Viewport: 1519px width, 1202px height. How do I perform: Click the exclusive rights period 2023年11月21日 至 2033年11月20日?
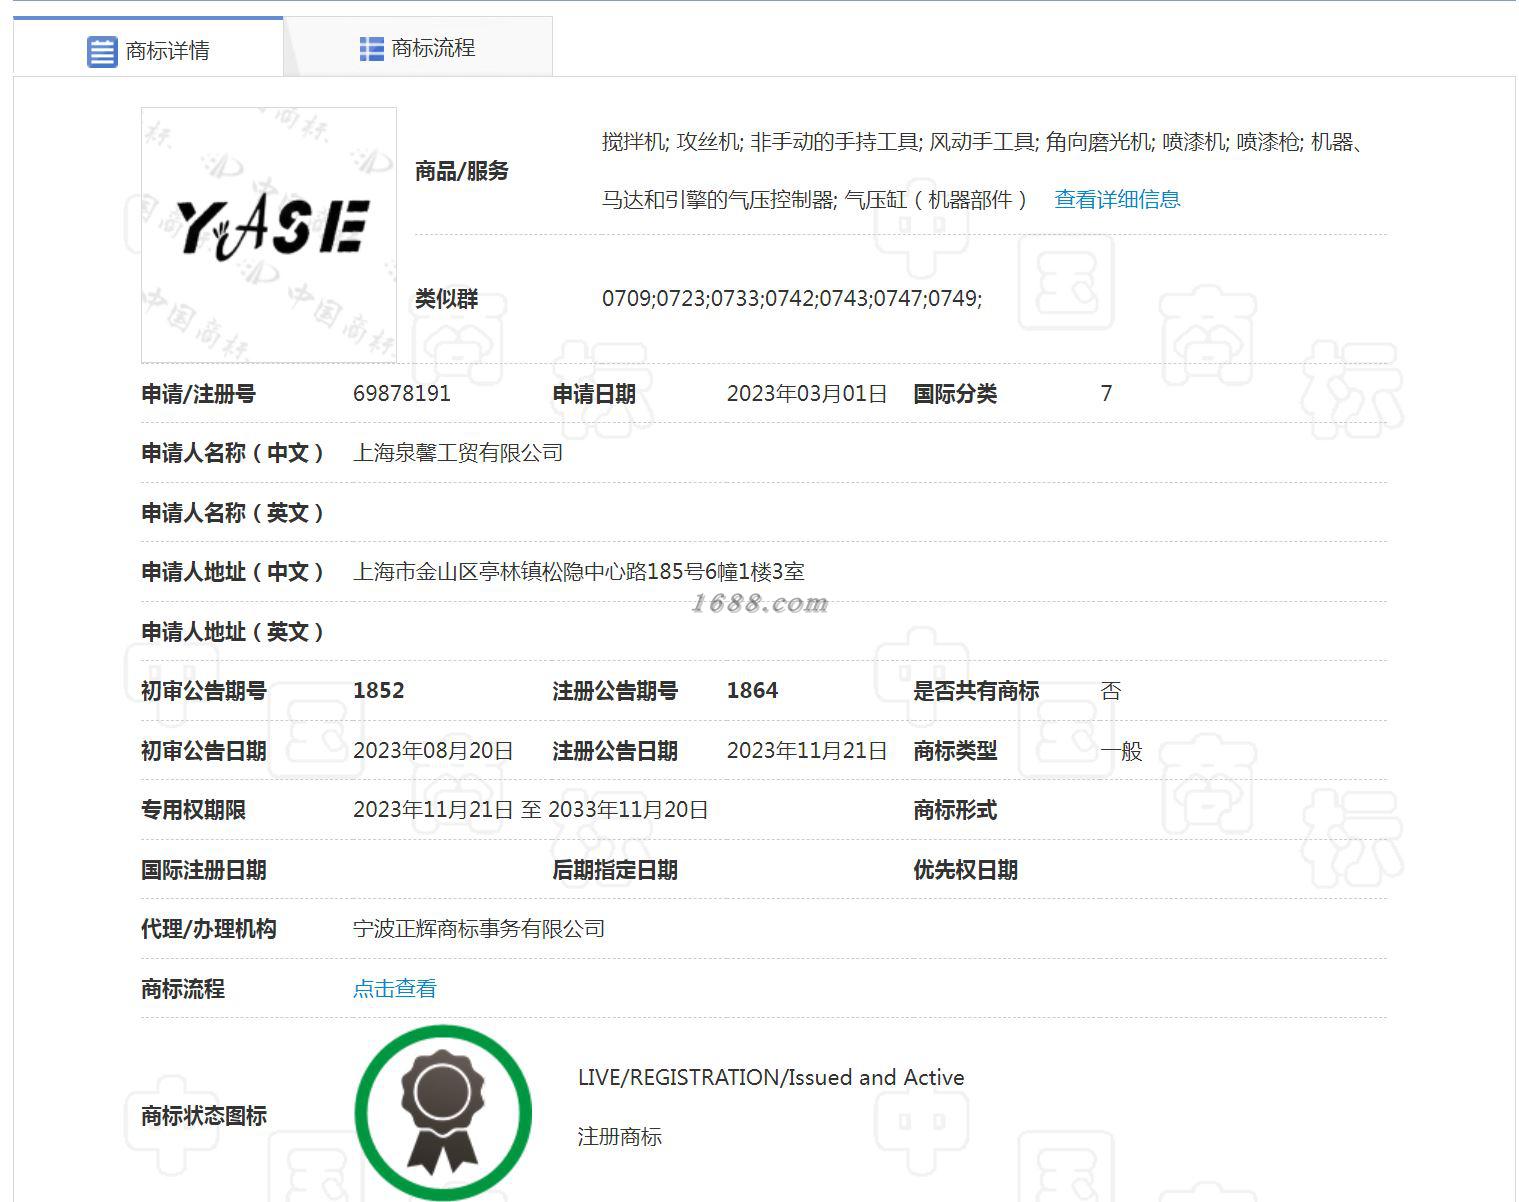(x=531, y=809)
